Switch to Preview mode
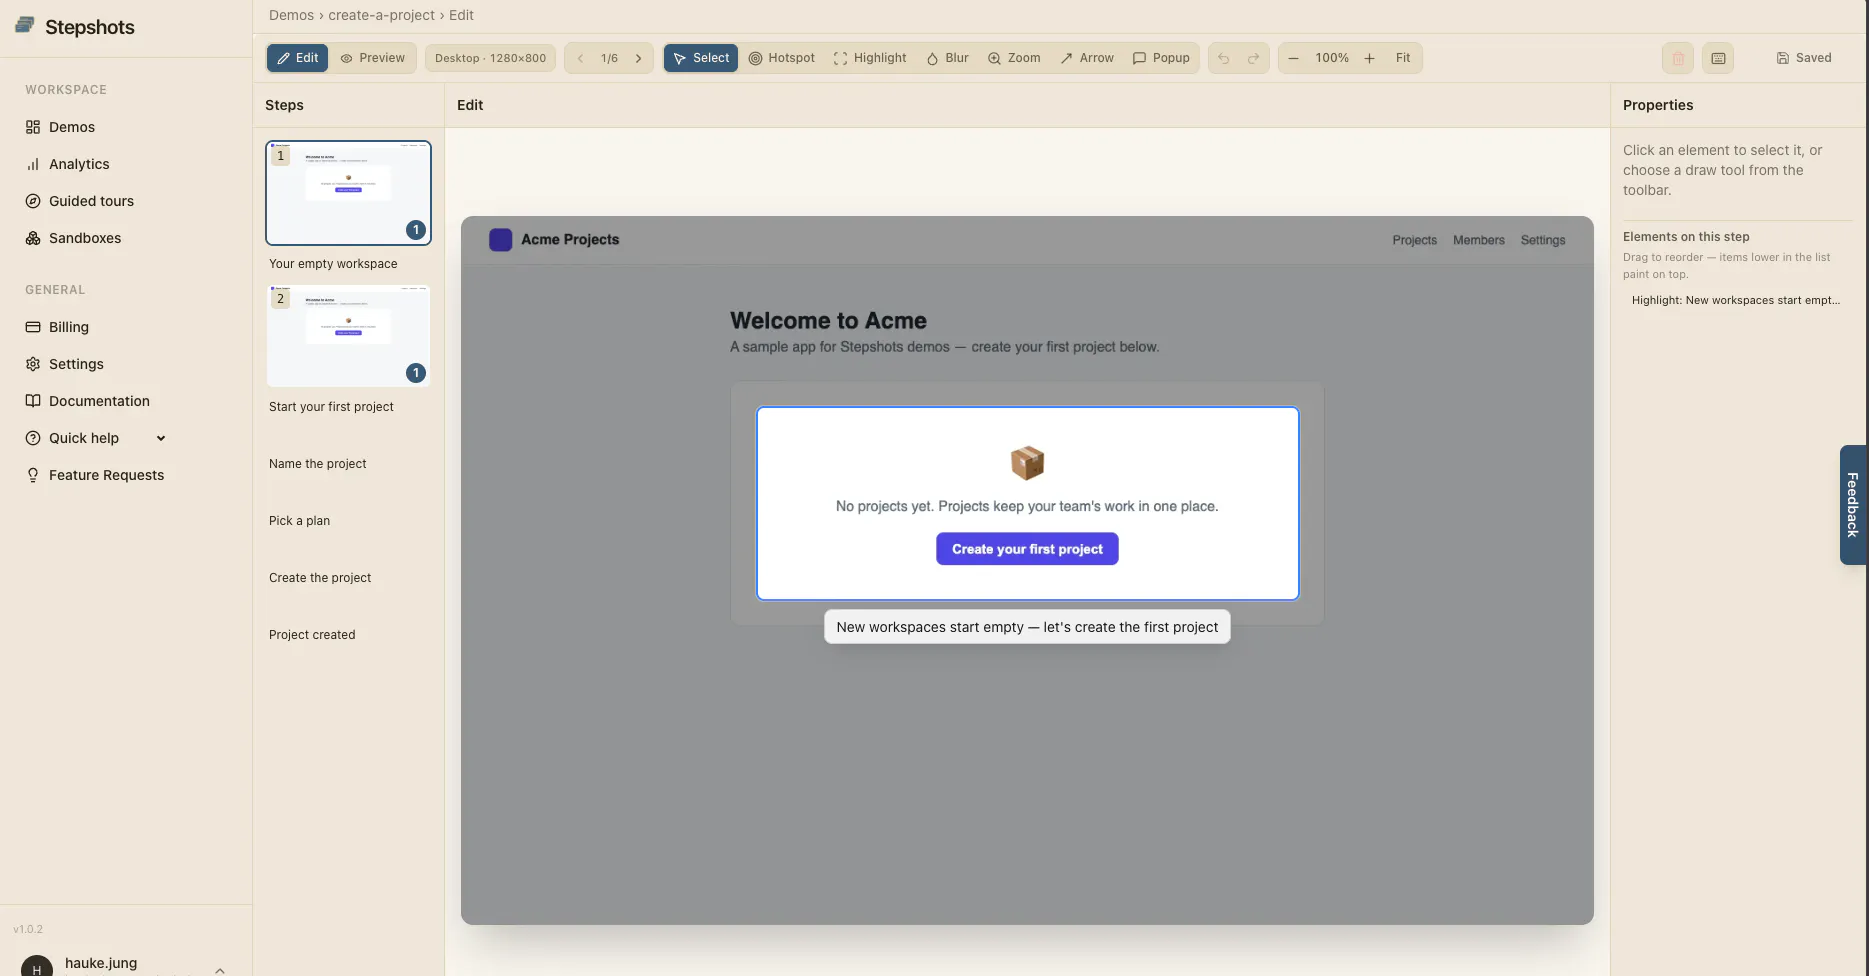 (373, 58)
